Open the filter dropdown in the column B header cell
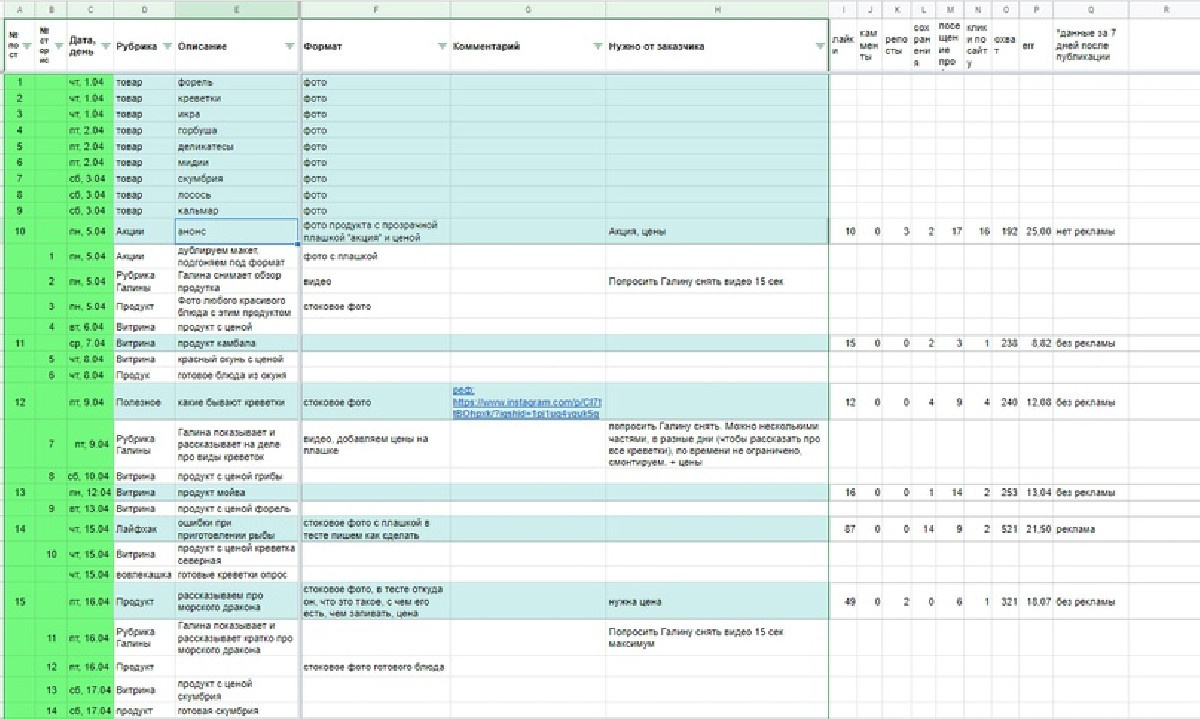 59,44
